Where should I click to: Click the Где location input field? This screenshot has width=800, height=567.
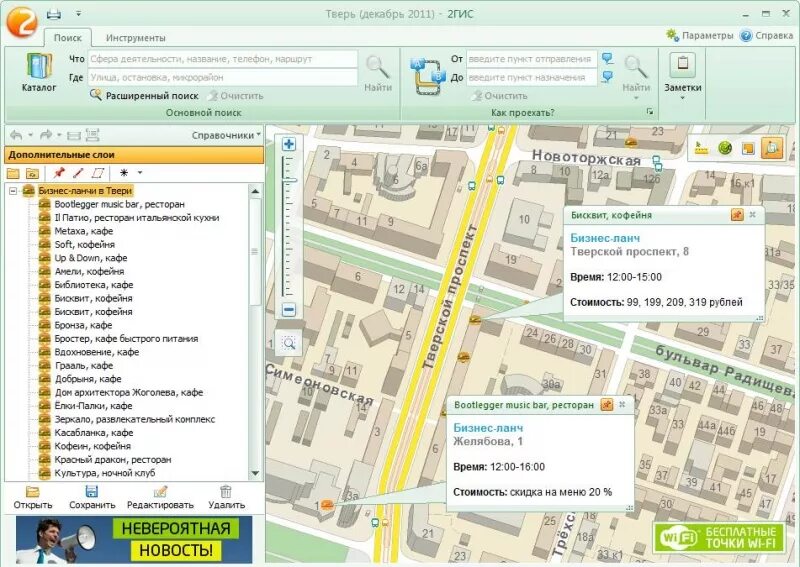222,78
